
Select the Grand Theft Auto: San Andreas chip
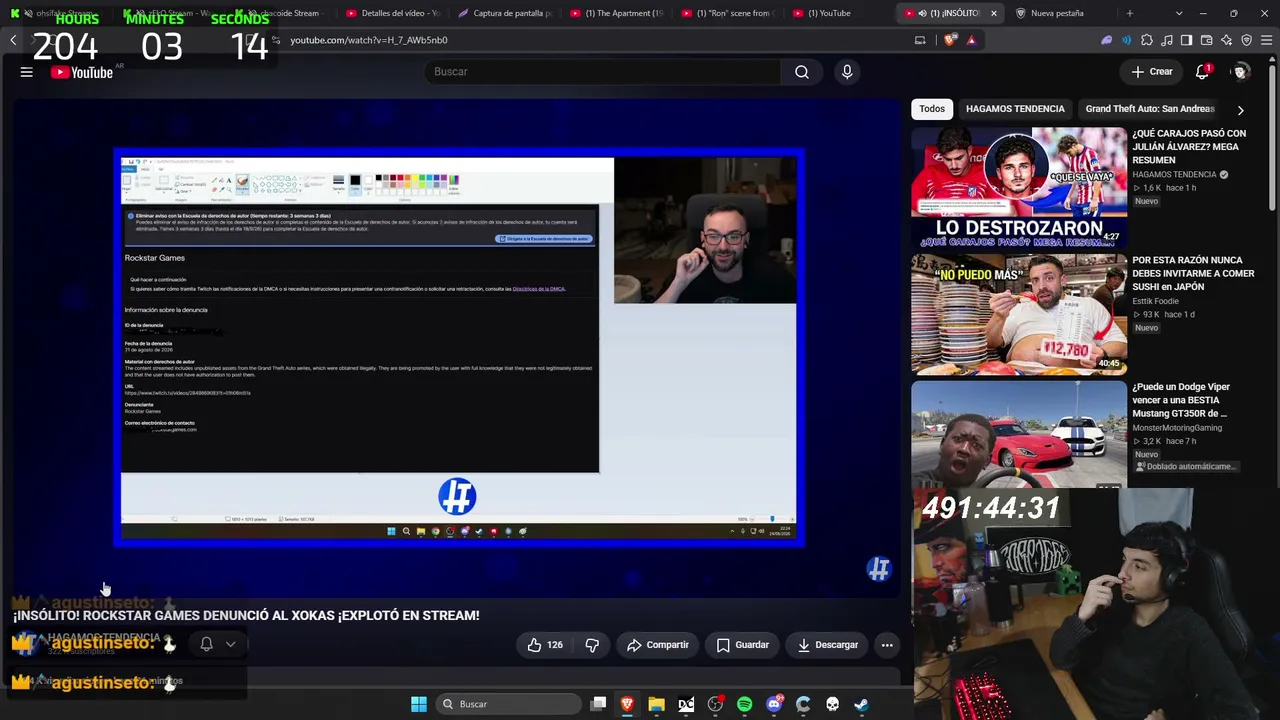click(x=1150, y=109)
